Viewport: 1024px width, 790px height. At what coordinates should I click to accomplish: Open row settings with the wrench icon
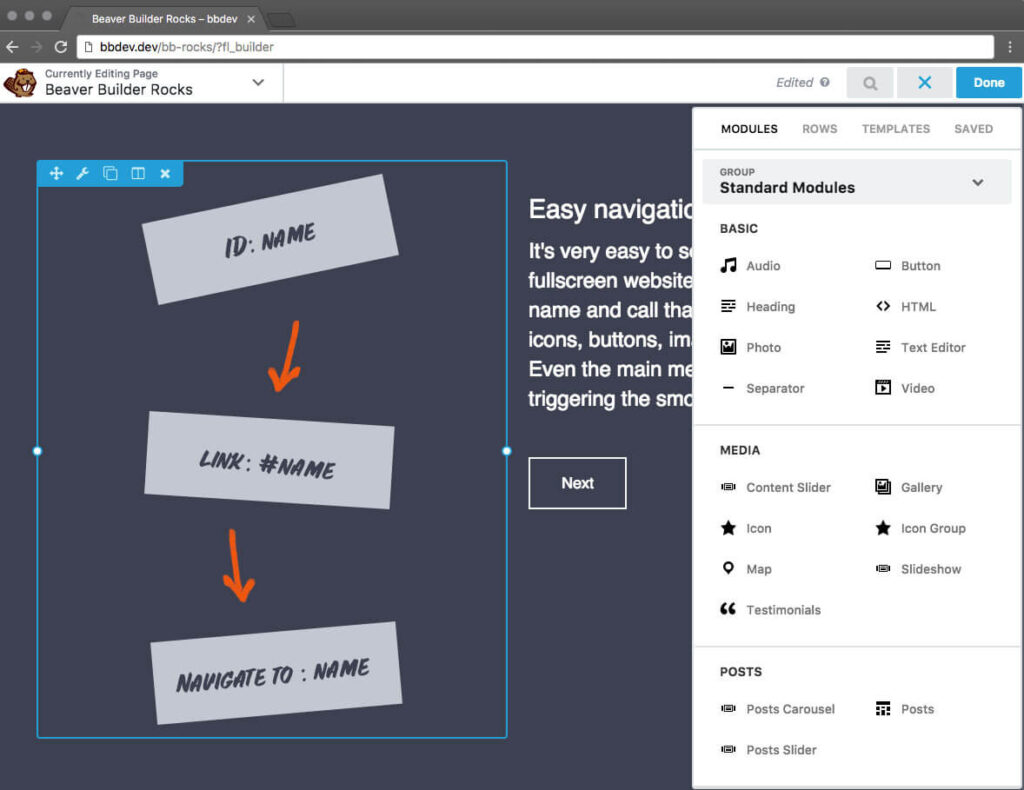(x=83, y=173)
